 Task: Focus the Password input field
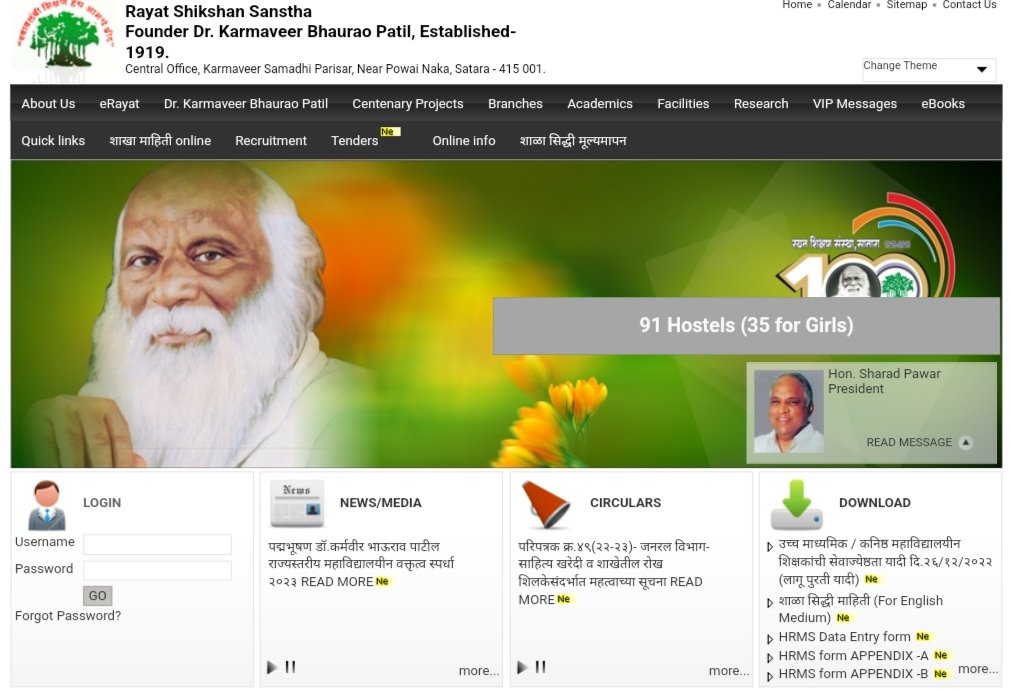tap(157, 570)
